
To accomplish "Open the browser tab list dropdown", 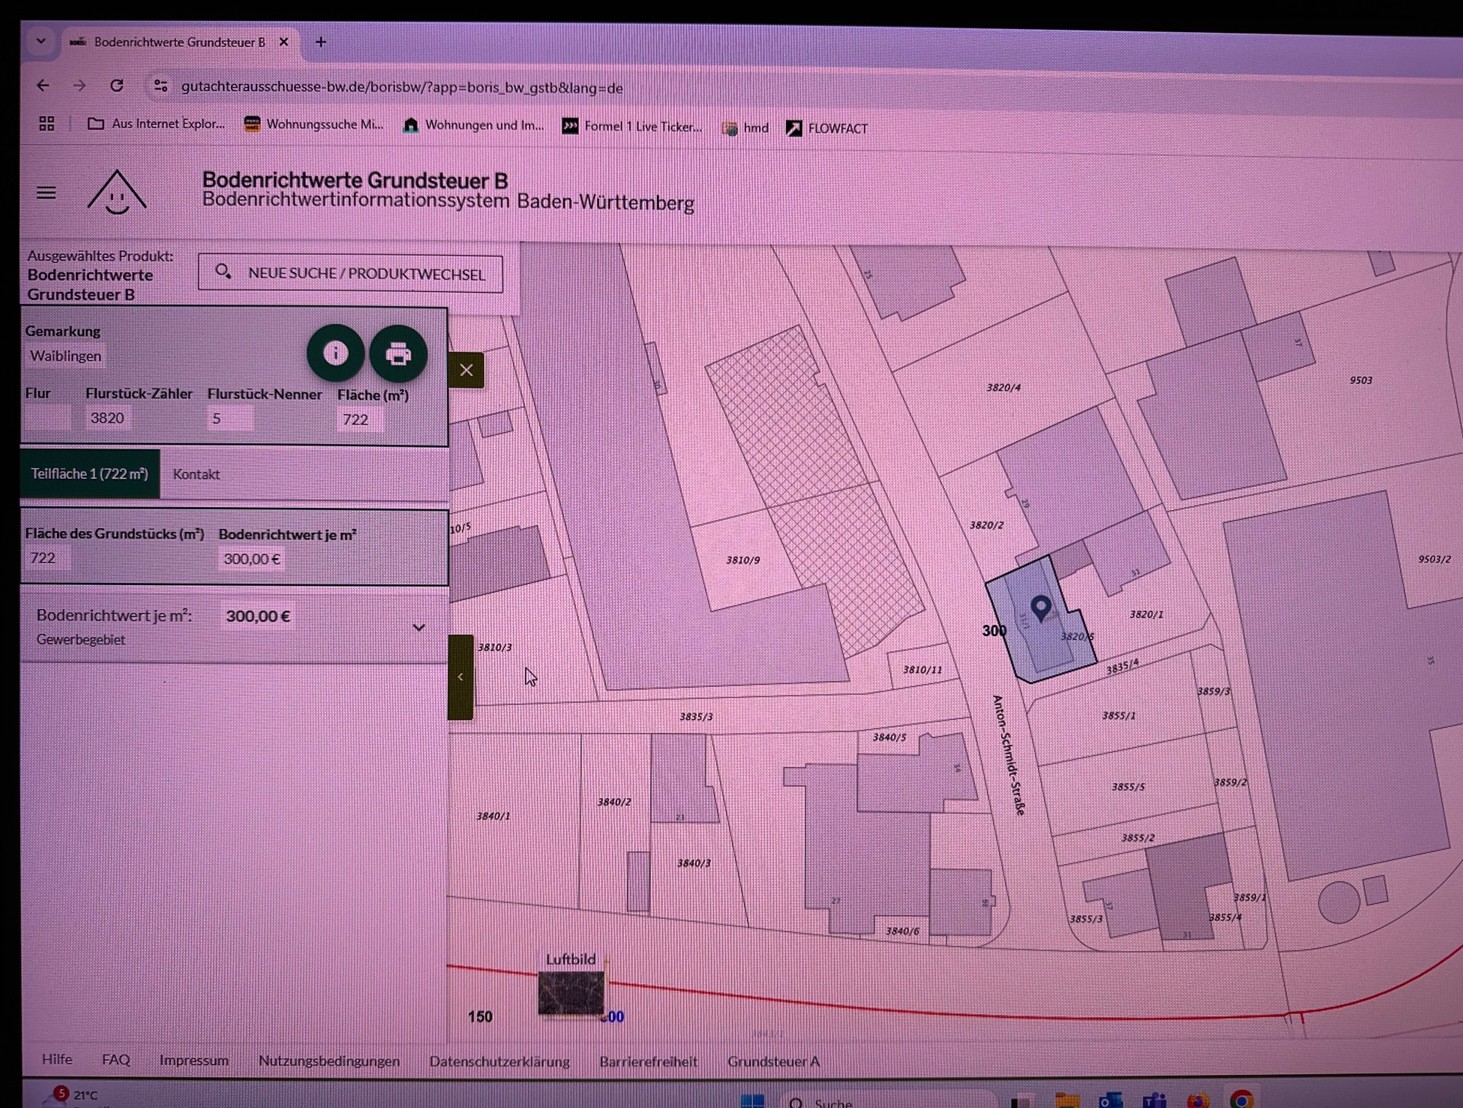I will click(x=41, y=42).
